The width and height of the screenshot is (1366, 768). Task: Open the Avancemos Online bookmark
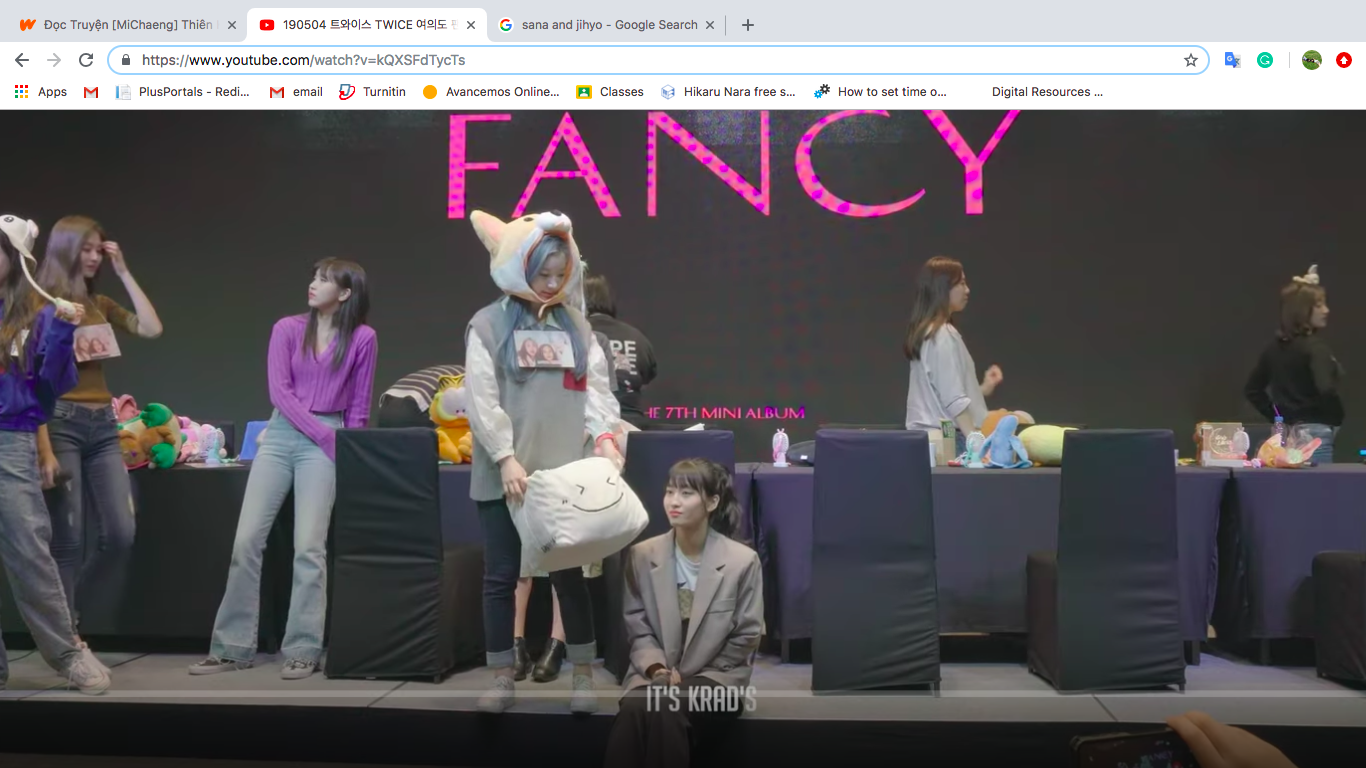tap(491, 92)
